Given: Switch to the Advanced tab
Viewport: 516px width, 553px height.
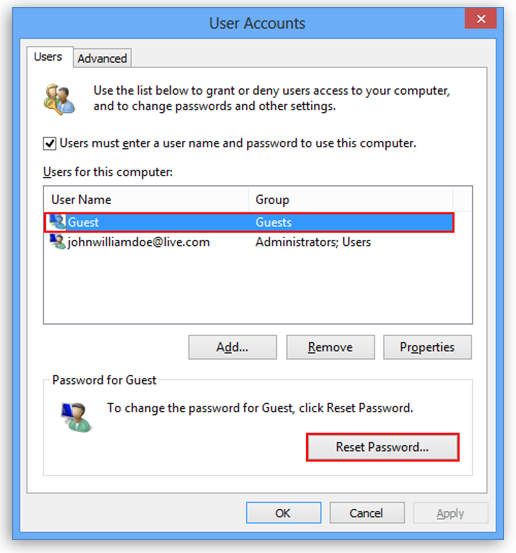Looking at the screenshot, I should [x=102, y=58].
